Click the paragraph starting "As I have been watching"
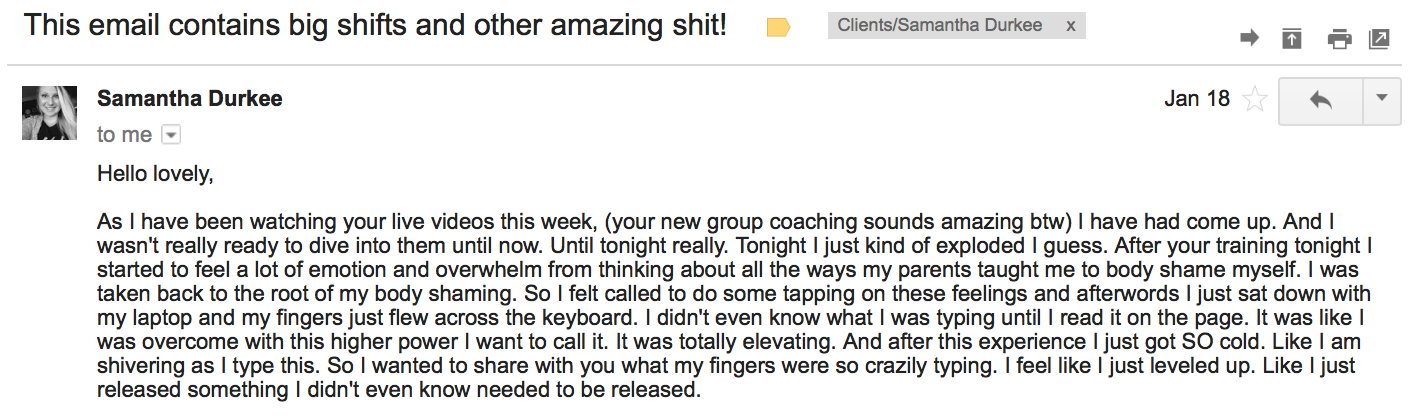 (733, 305)
